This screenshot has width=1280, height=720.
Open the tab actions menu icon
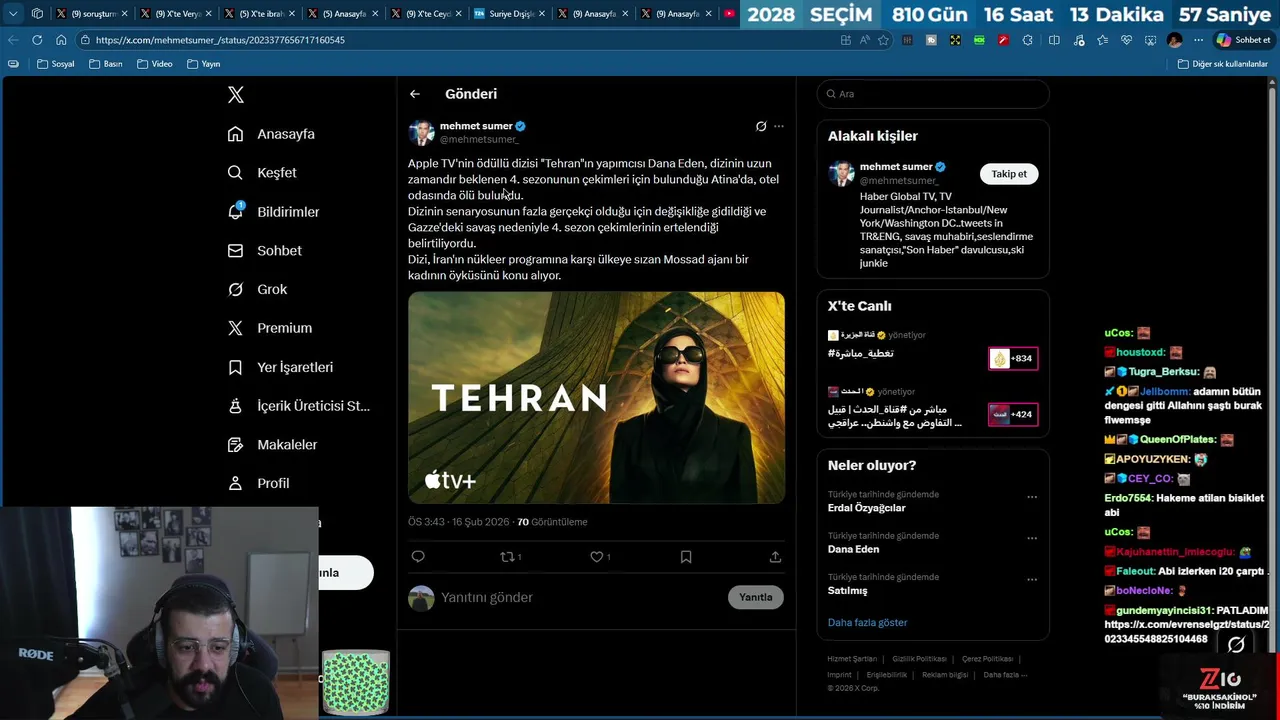pyautogui.click(x=13, y=14)
